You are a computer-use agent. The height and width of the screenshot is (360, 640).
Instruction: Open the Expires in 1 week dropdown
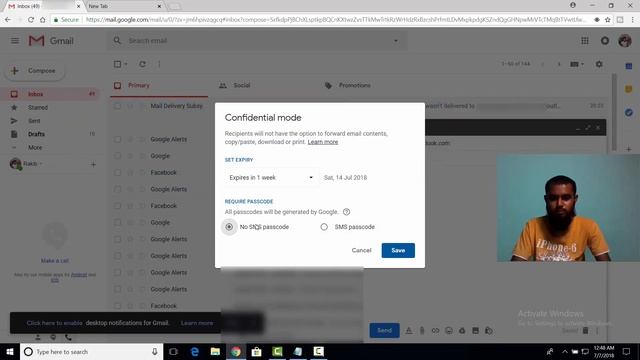coord(271,178)
